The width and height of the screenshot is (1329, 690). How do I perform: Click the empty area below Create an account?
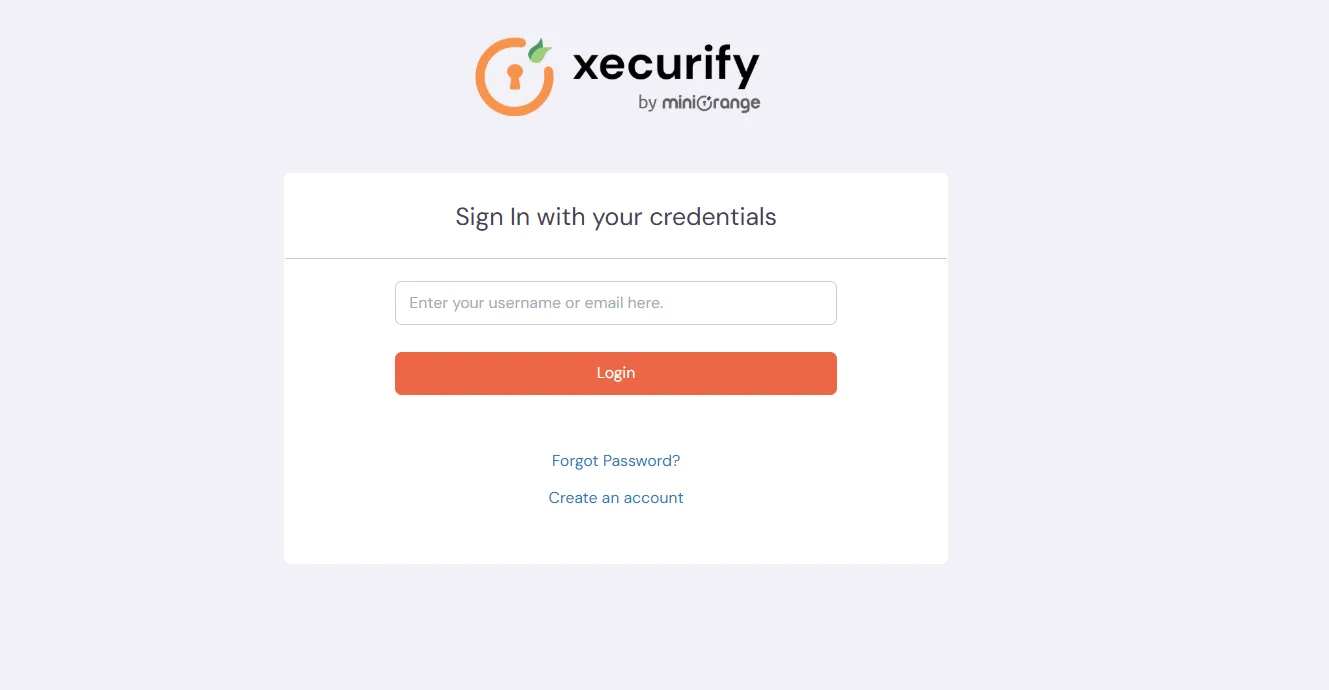point(615,535)
